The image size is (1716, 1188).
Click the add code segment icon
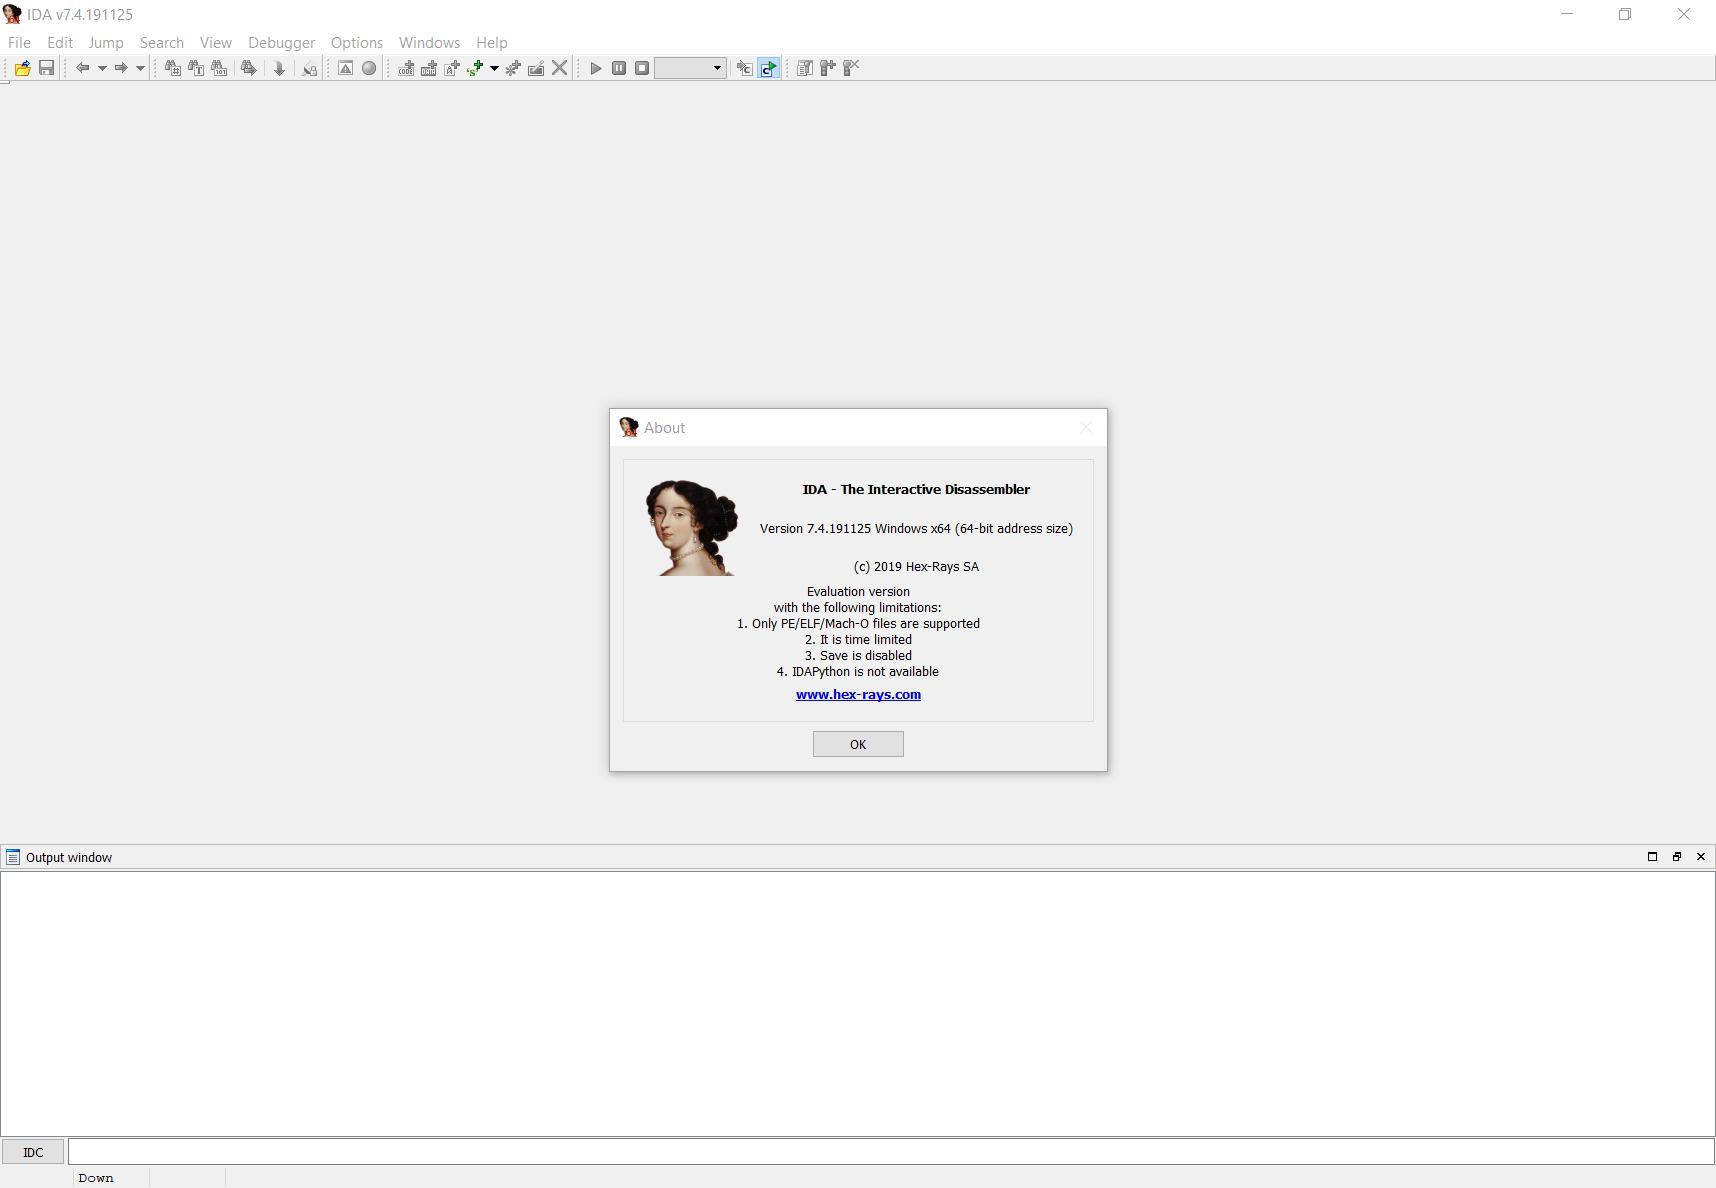[x=406, y=68]
